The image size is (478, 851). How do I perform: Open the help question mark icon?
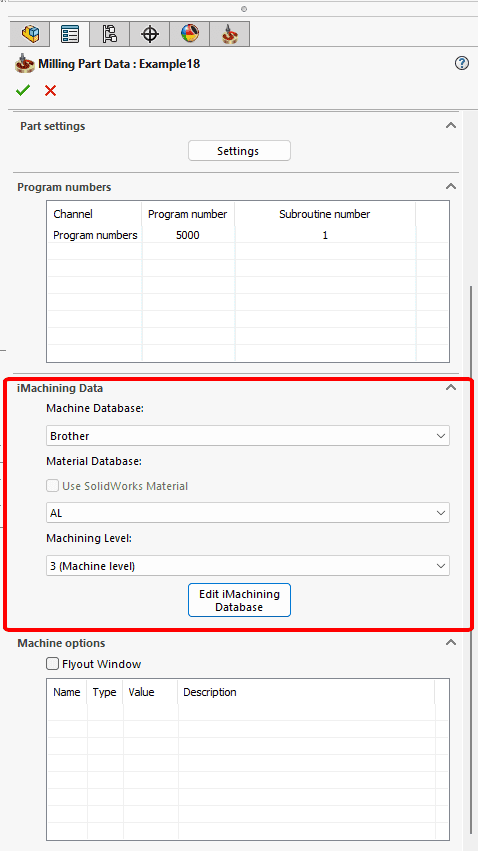461,63
